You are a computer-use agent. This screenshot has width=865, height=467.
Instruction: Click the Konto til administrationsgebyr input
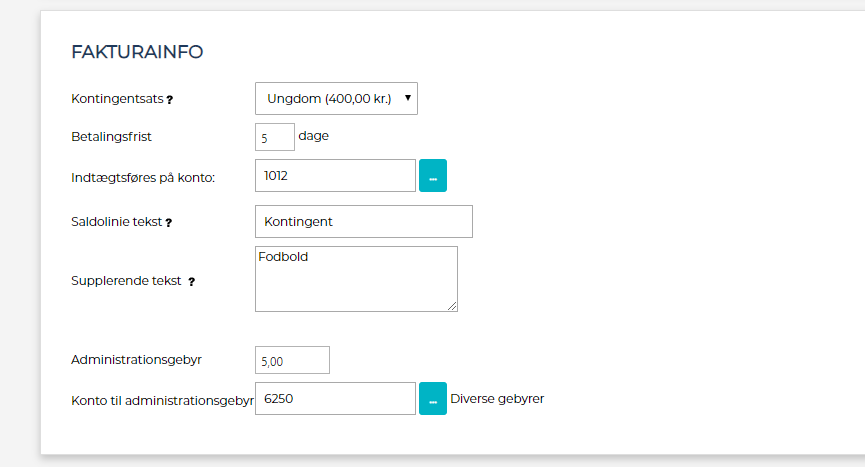click(x=335, y=398)
